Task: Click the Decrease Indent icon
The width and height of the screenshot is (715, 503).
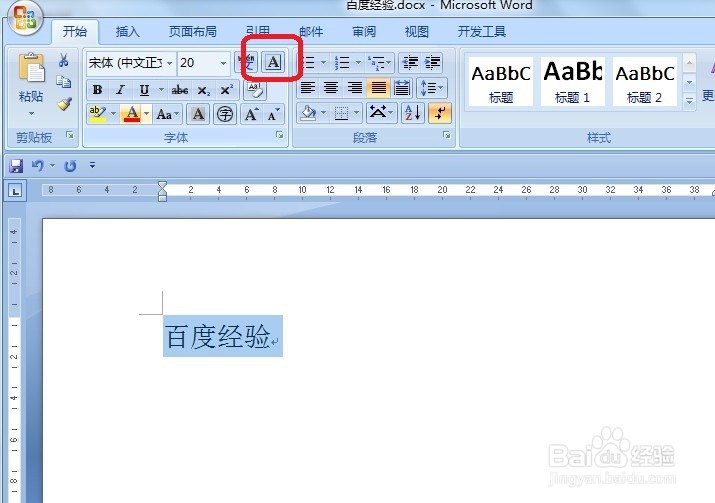Action: click(x=410, y=62)
